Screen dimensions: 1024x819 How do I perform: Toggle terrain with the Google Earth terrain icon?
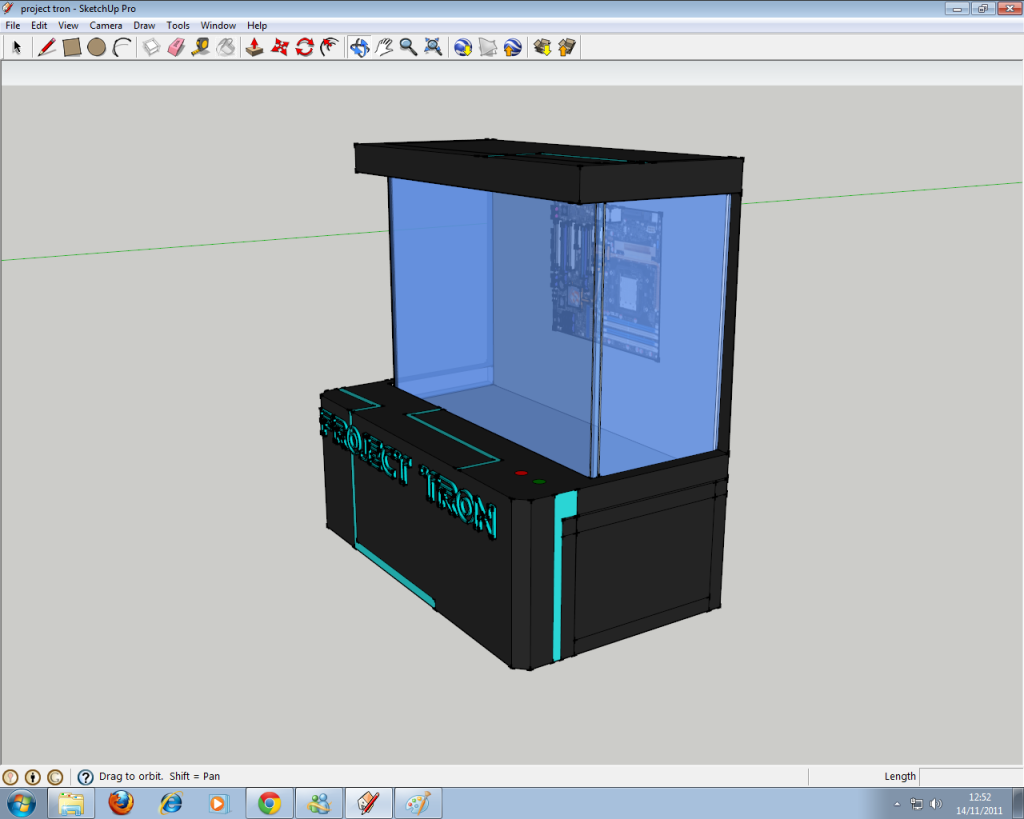(x=488, y=47)
